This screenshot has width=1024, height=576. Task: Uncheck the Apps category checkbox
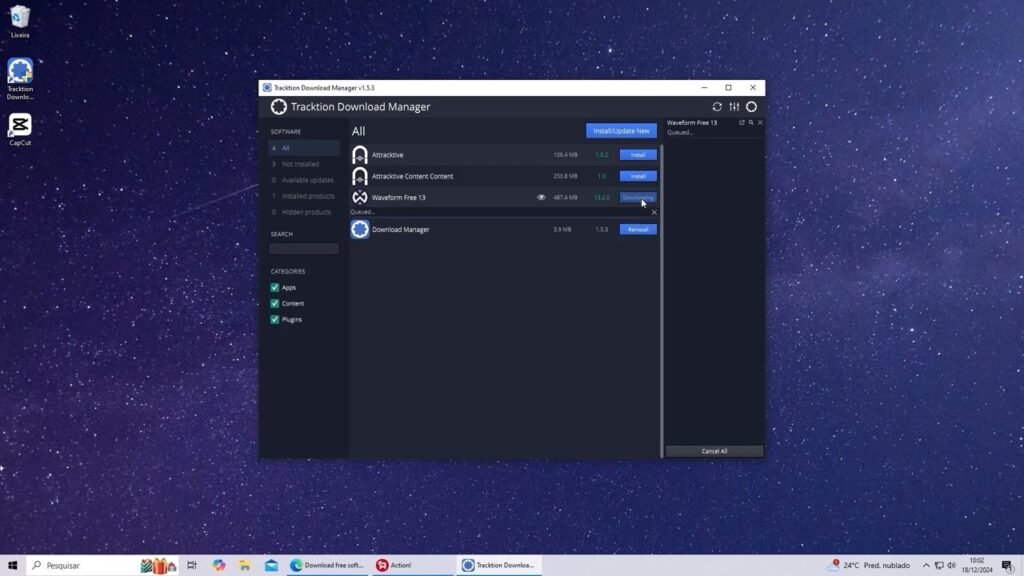tap(275, 287)
